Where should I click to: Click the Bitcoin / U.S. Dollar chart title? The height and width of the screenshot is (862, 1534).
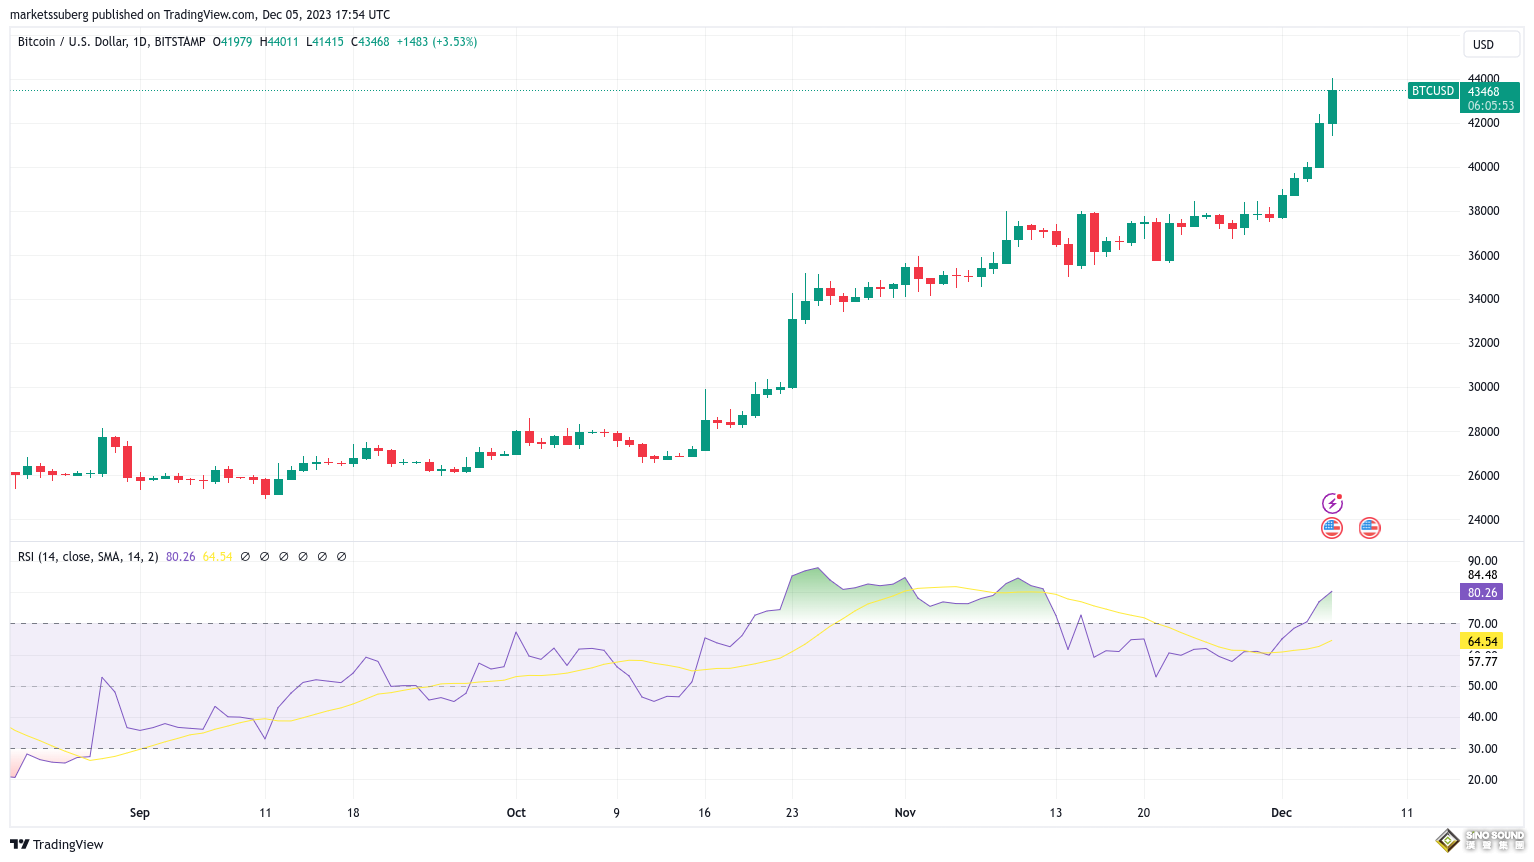coord(111,42)
